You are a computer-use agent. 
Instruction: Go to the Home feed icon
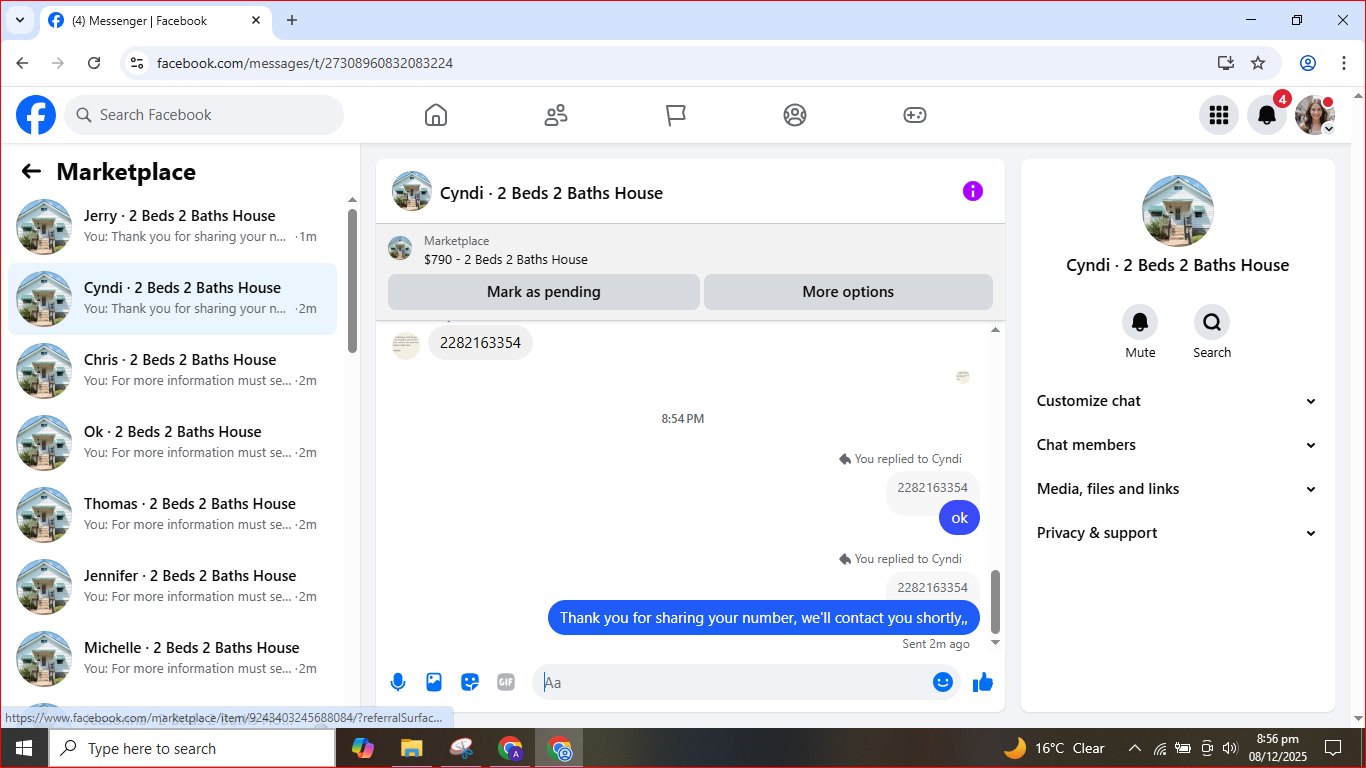coord(436,115)
